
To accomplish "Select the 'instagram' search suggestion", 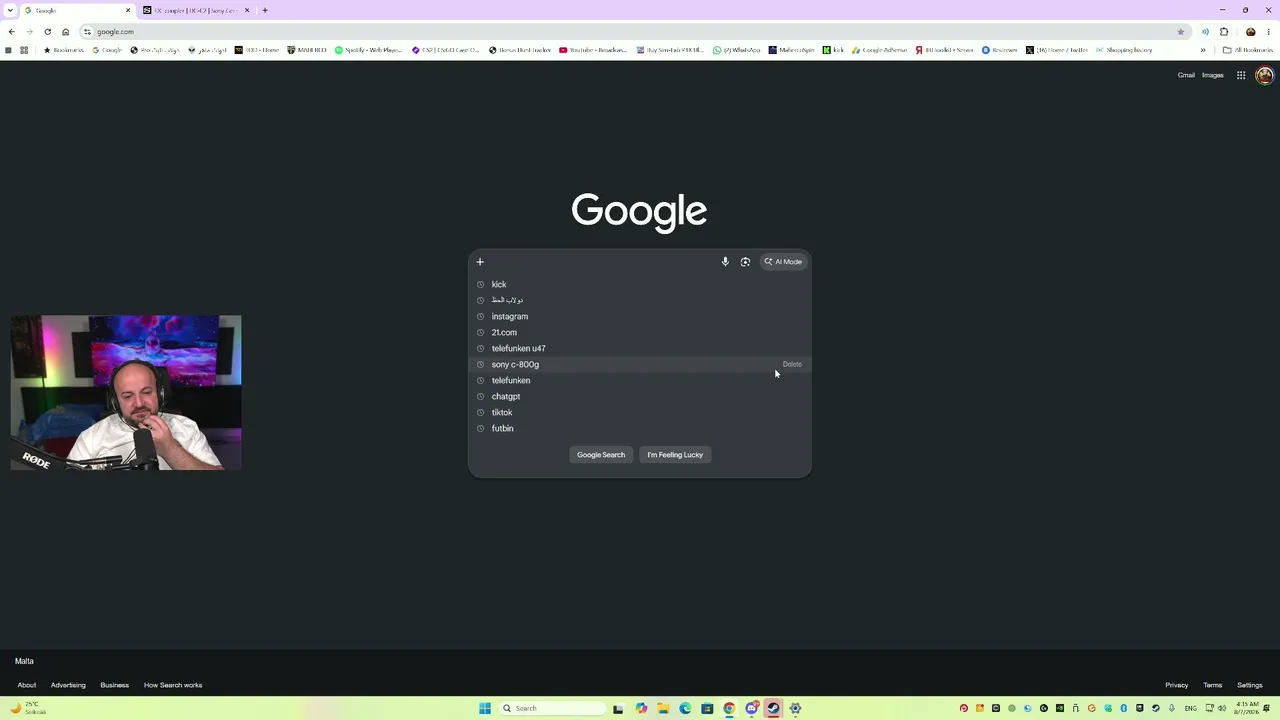I will pyautogui.click(x=640, y=316).
